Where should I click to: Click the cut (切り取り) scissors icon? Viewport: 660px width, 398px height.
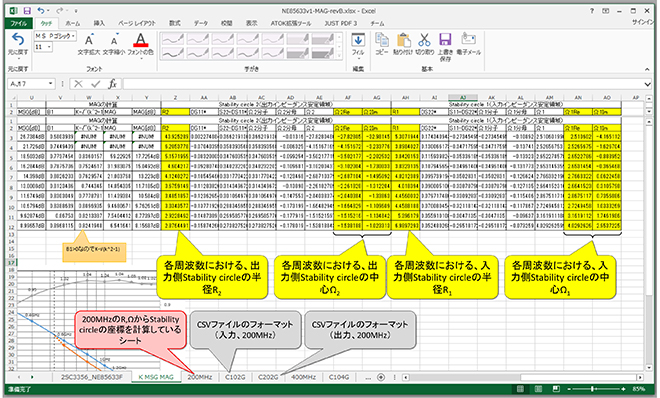(424, 40)
